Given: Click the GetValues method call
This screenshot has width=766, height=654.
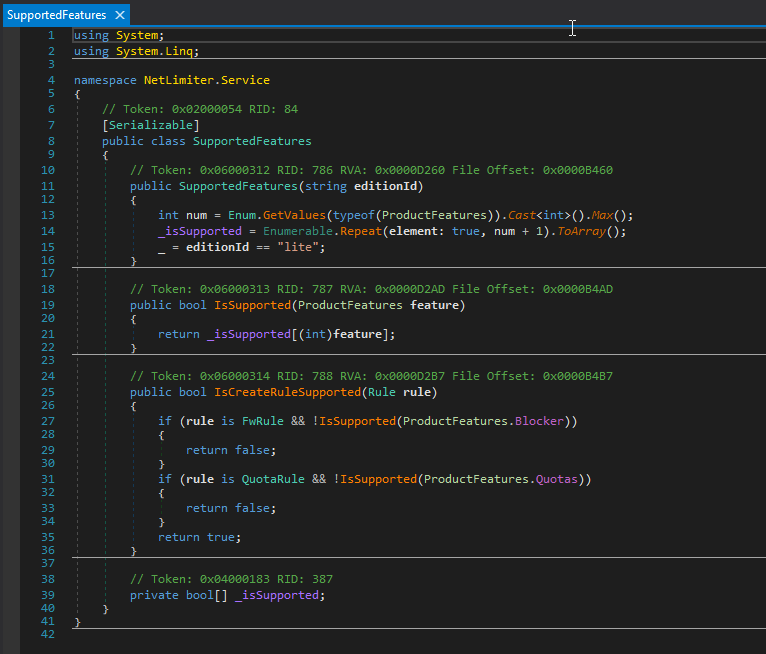Looking at the screenshot, I should [294, 215].
